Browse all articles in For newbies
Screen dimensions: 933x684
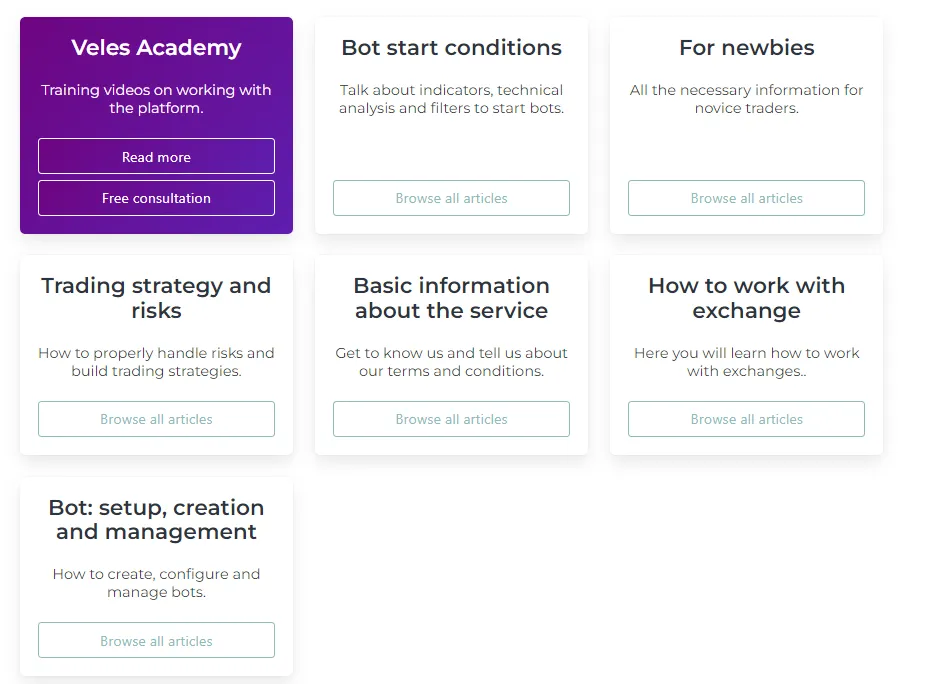746,198
